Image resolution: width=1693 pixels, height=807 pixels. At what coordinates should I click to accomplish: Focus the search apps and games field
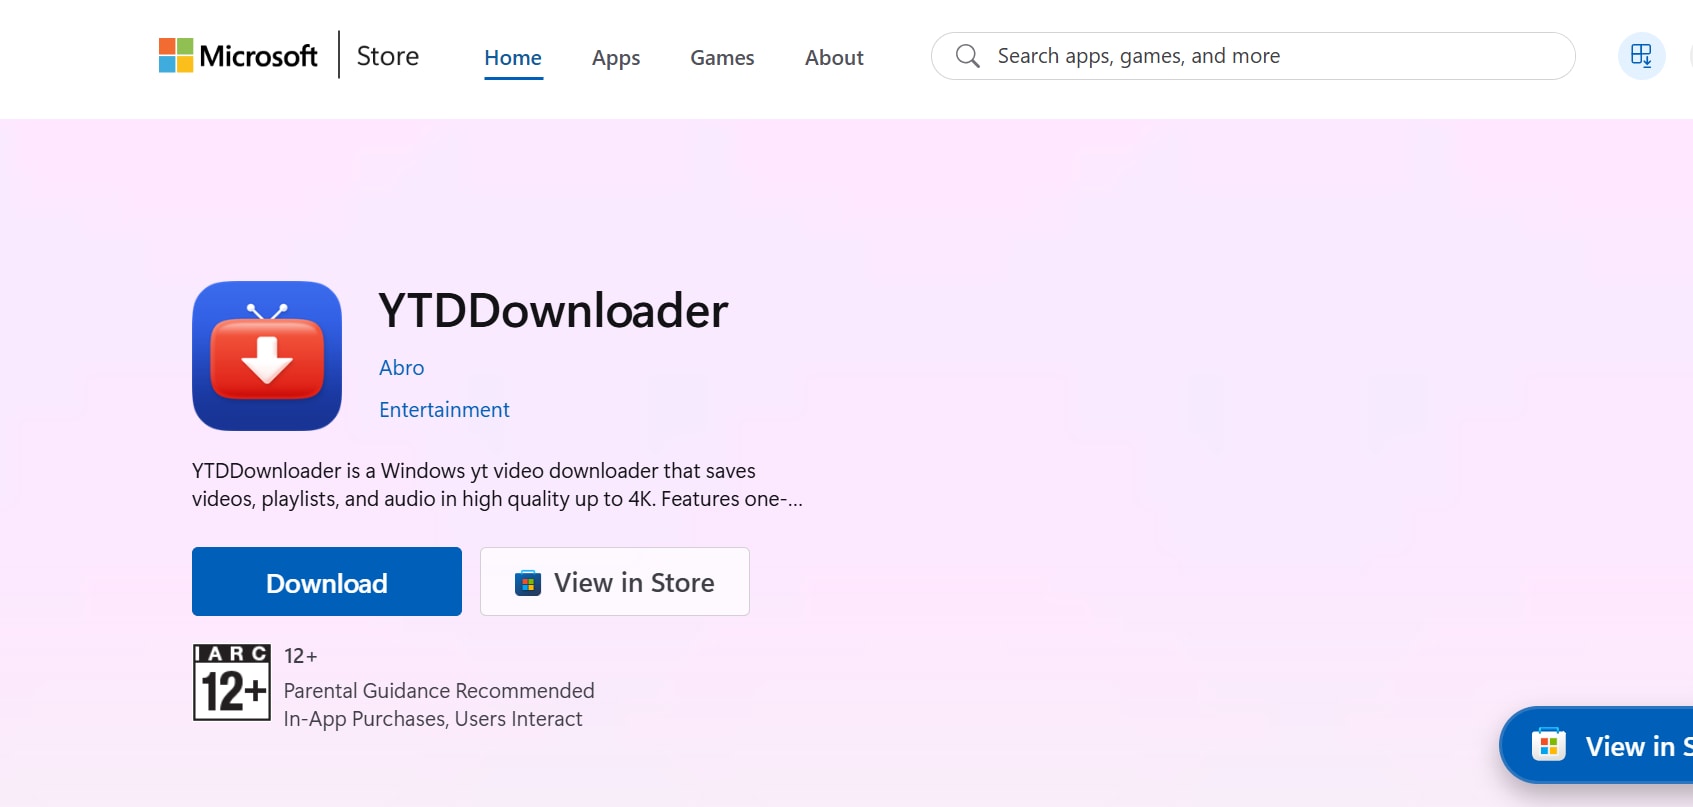(1253, 56)
